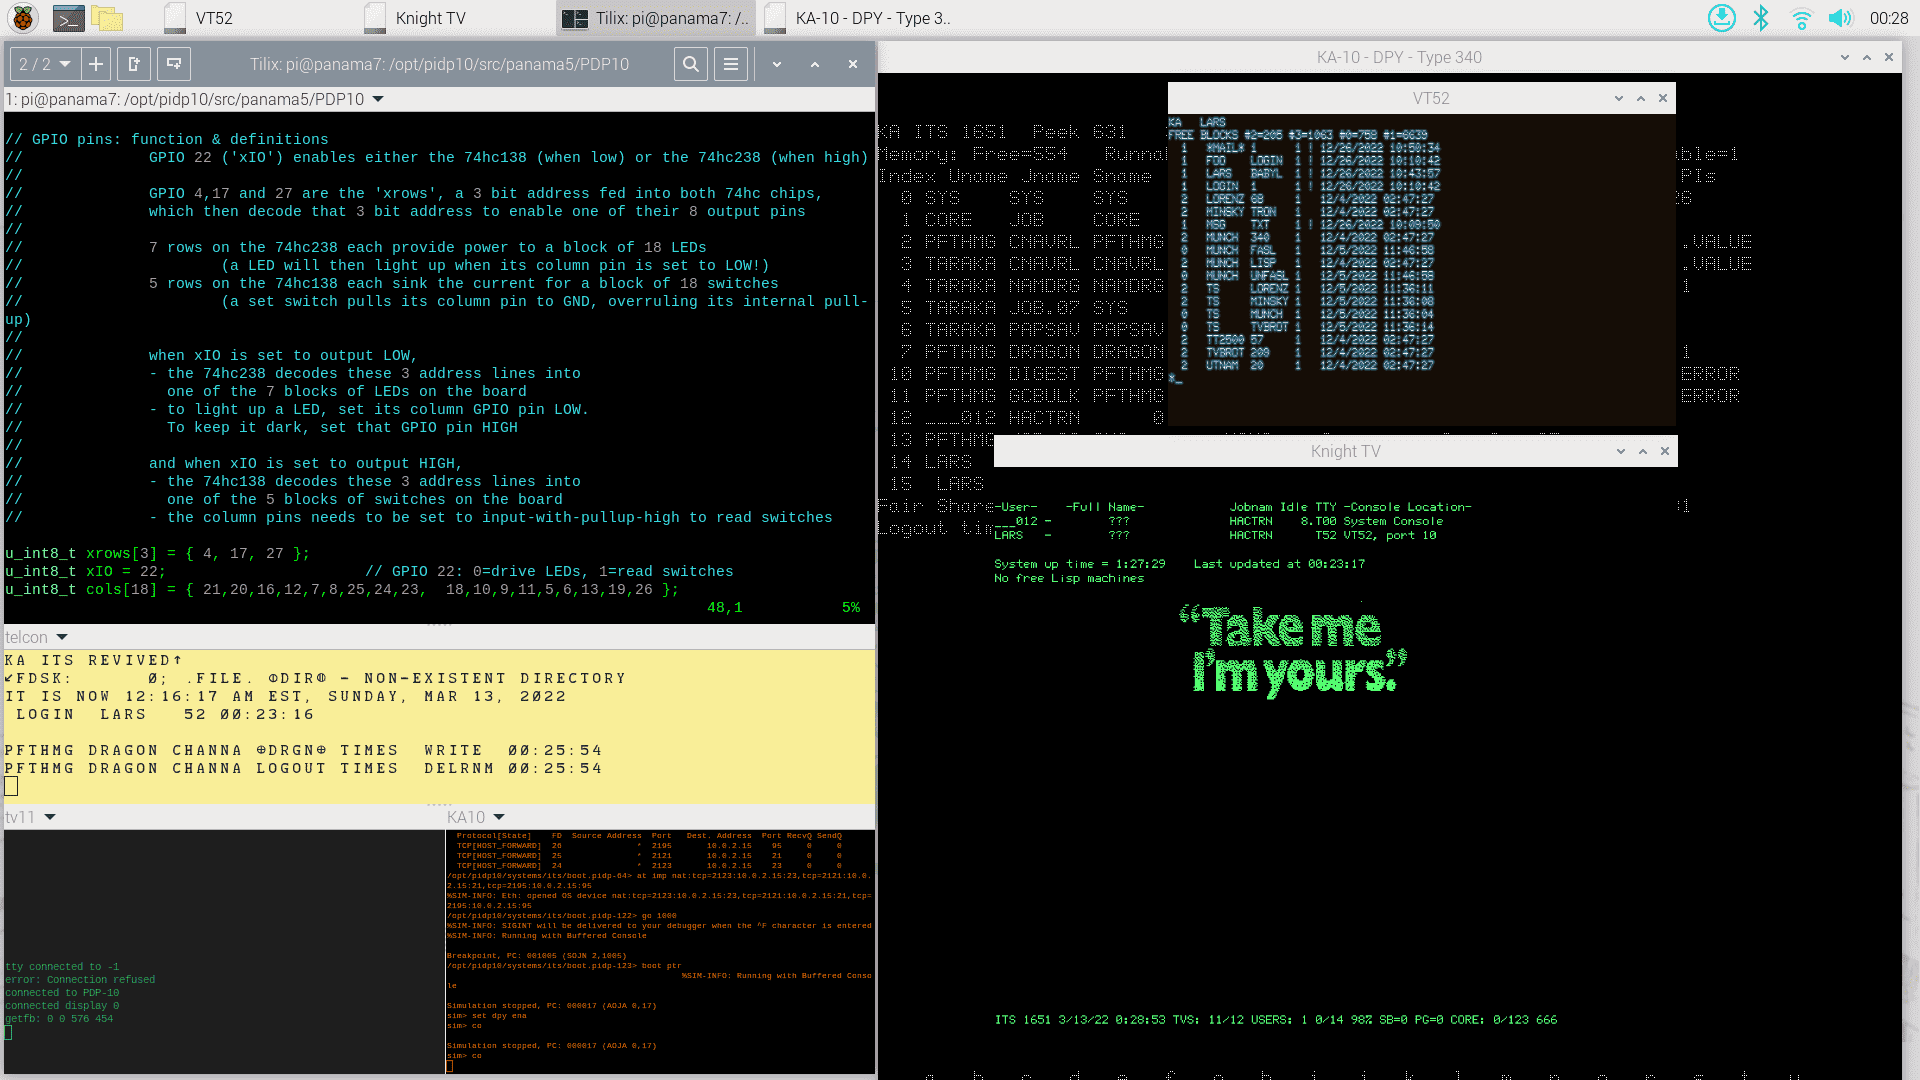Open the Bluetooth tray menu
This screenshot has width=1920, height=1080.
tap(1761, 18)
